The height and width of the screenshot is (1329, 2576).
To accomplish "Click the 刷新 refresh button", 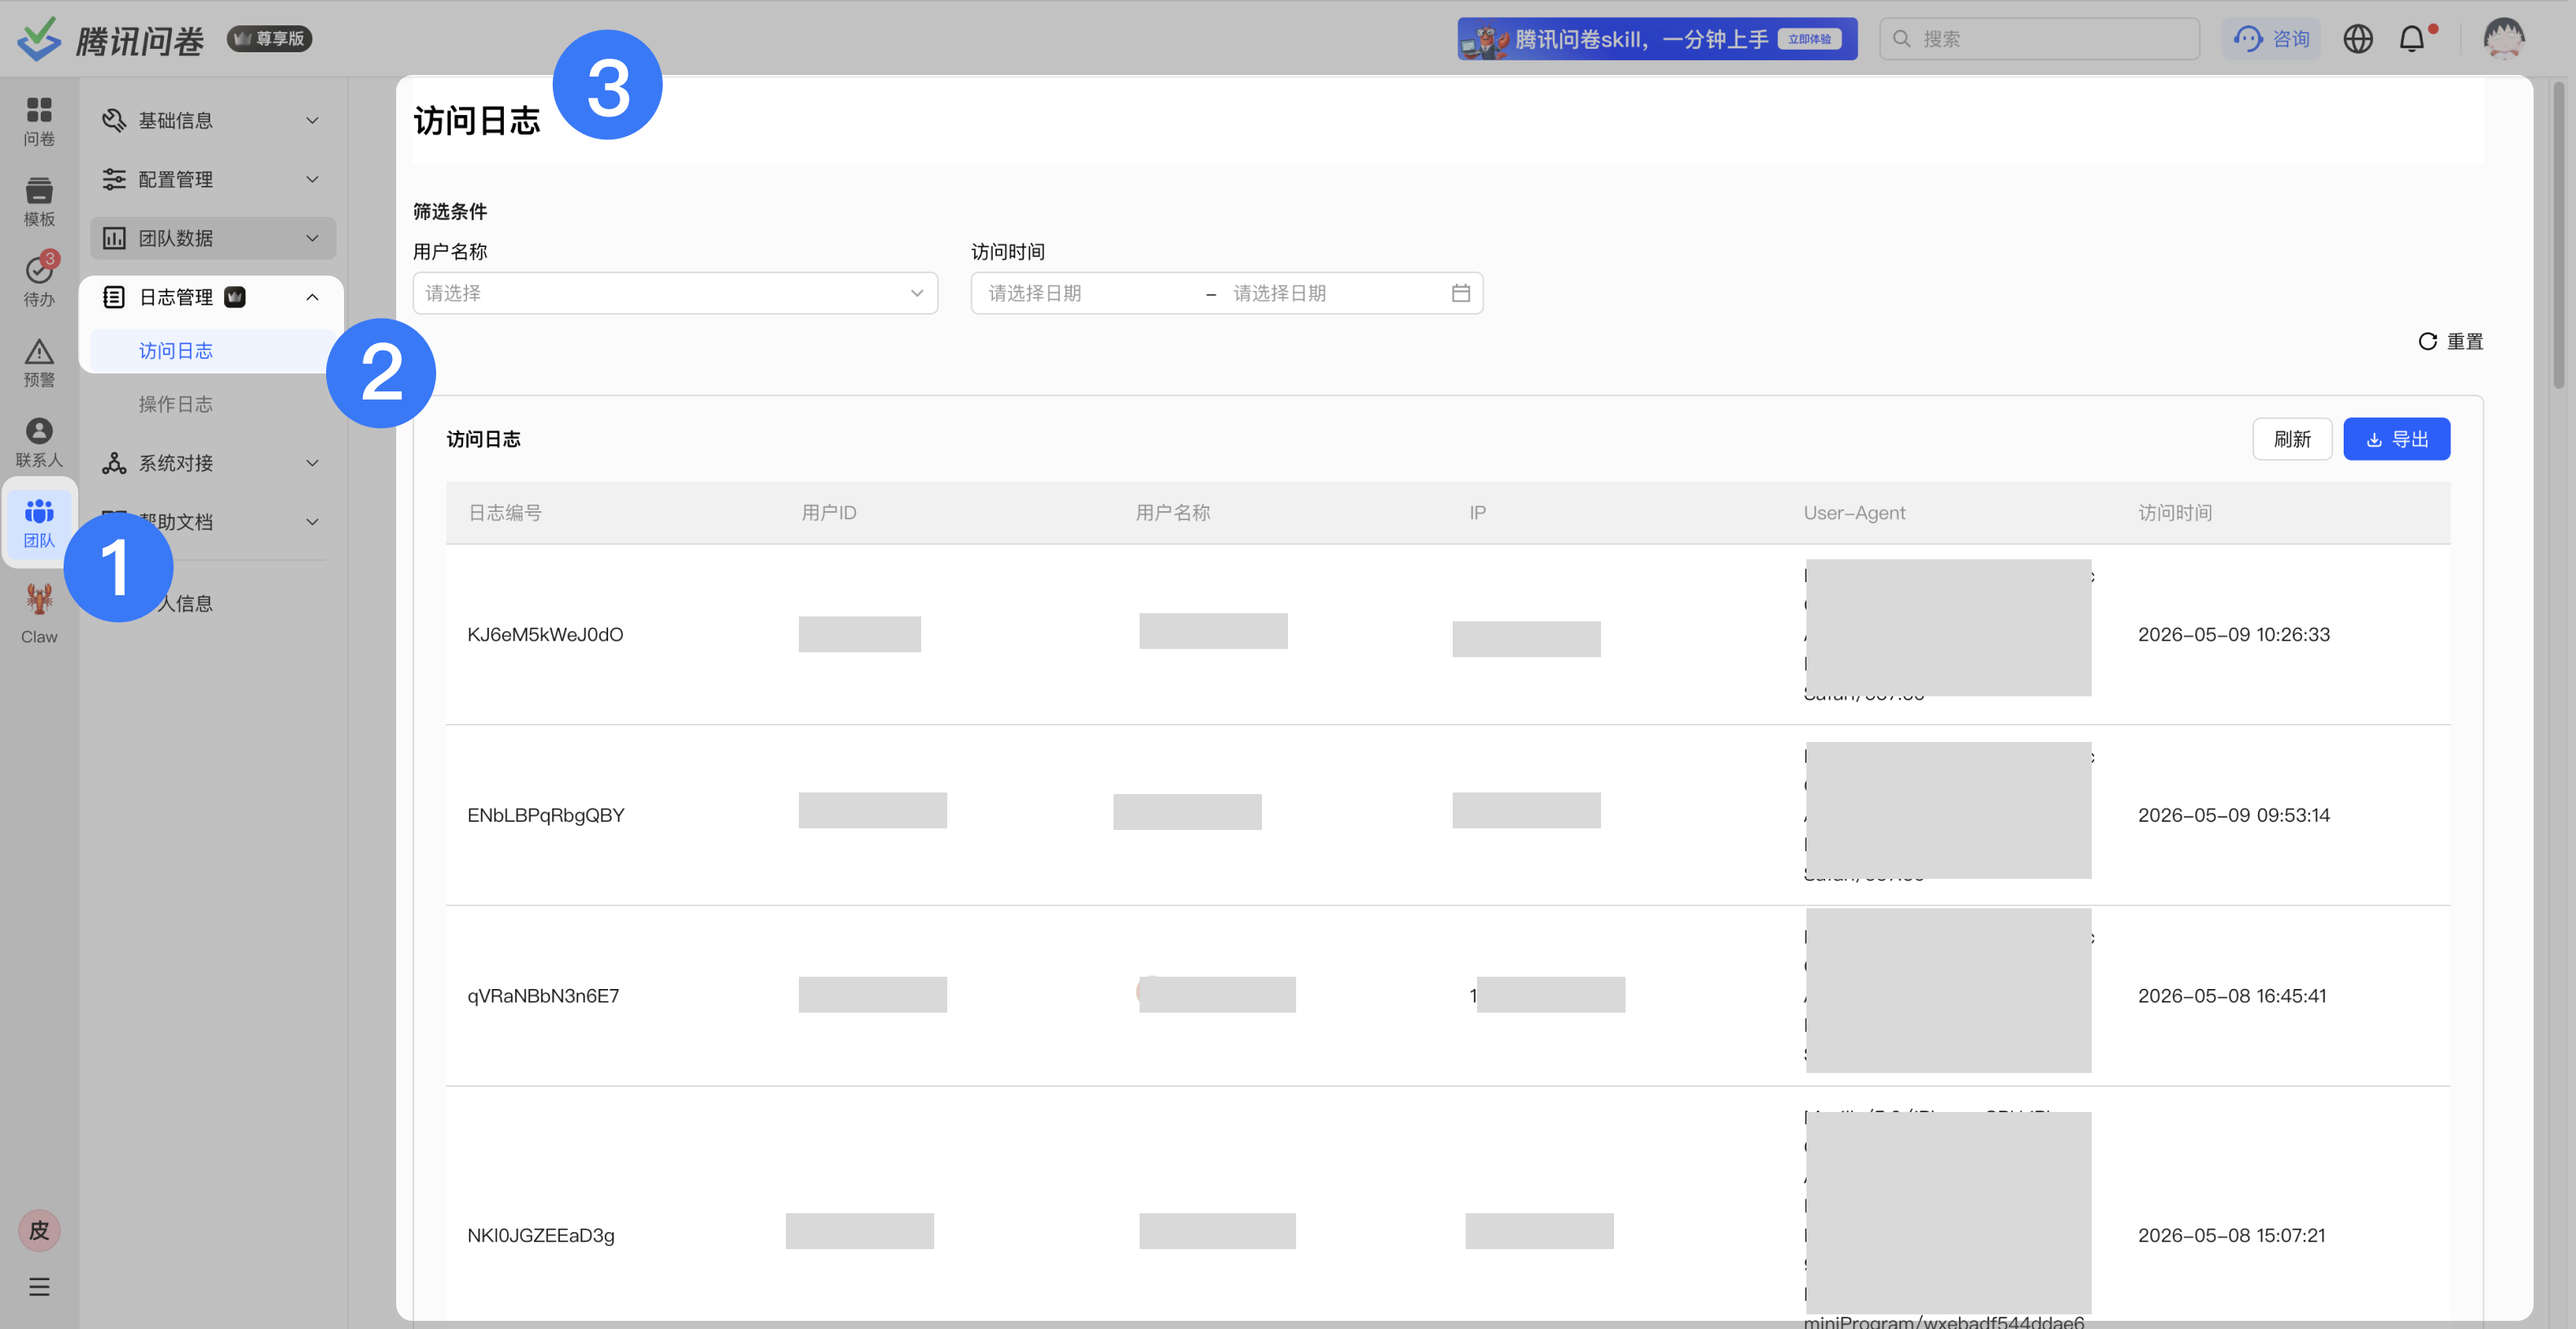I will click(2291, 439).
